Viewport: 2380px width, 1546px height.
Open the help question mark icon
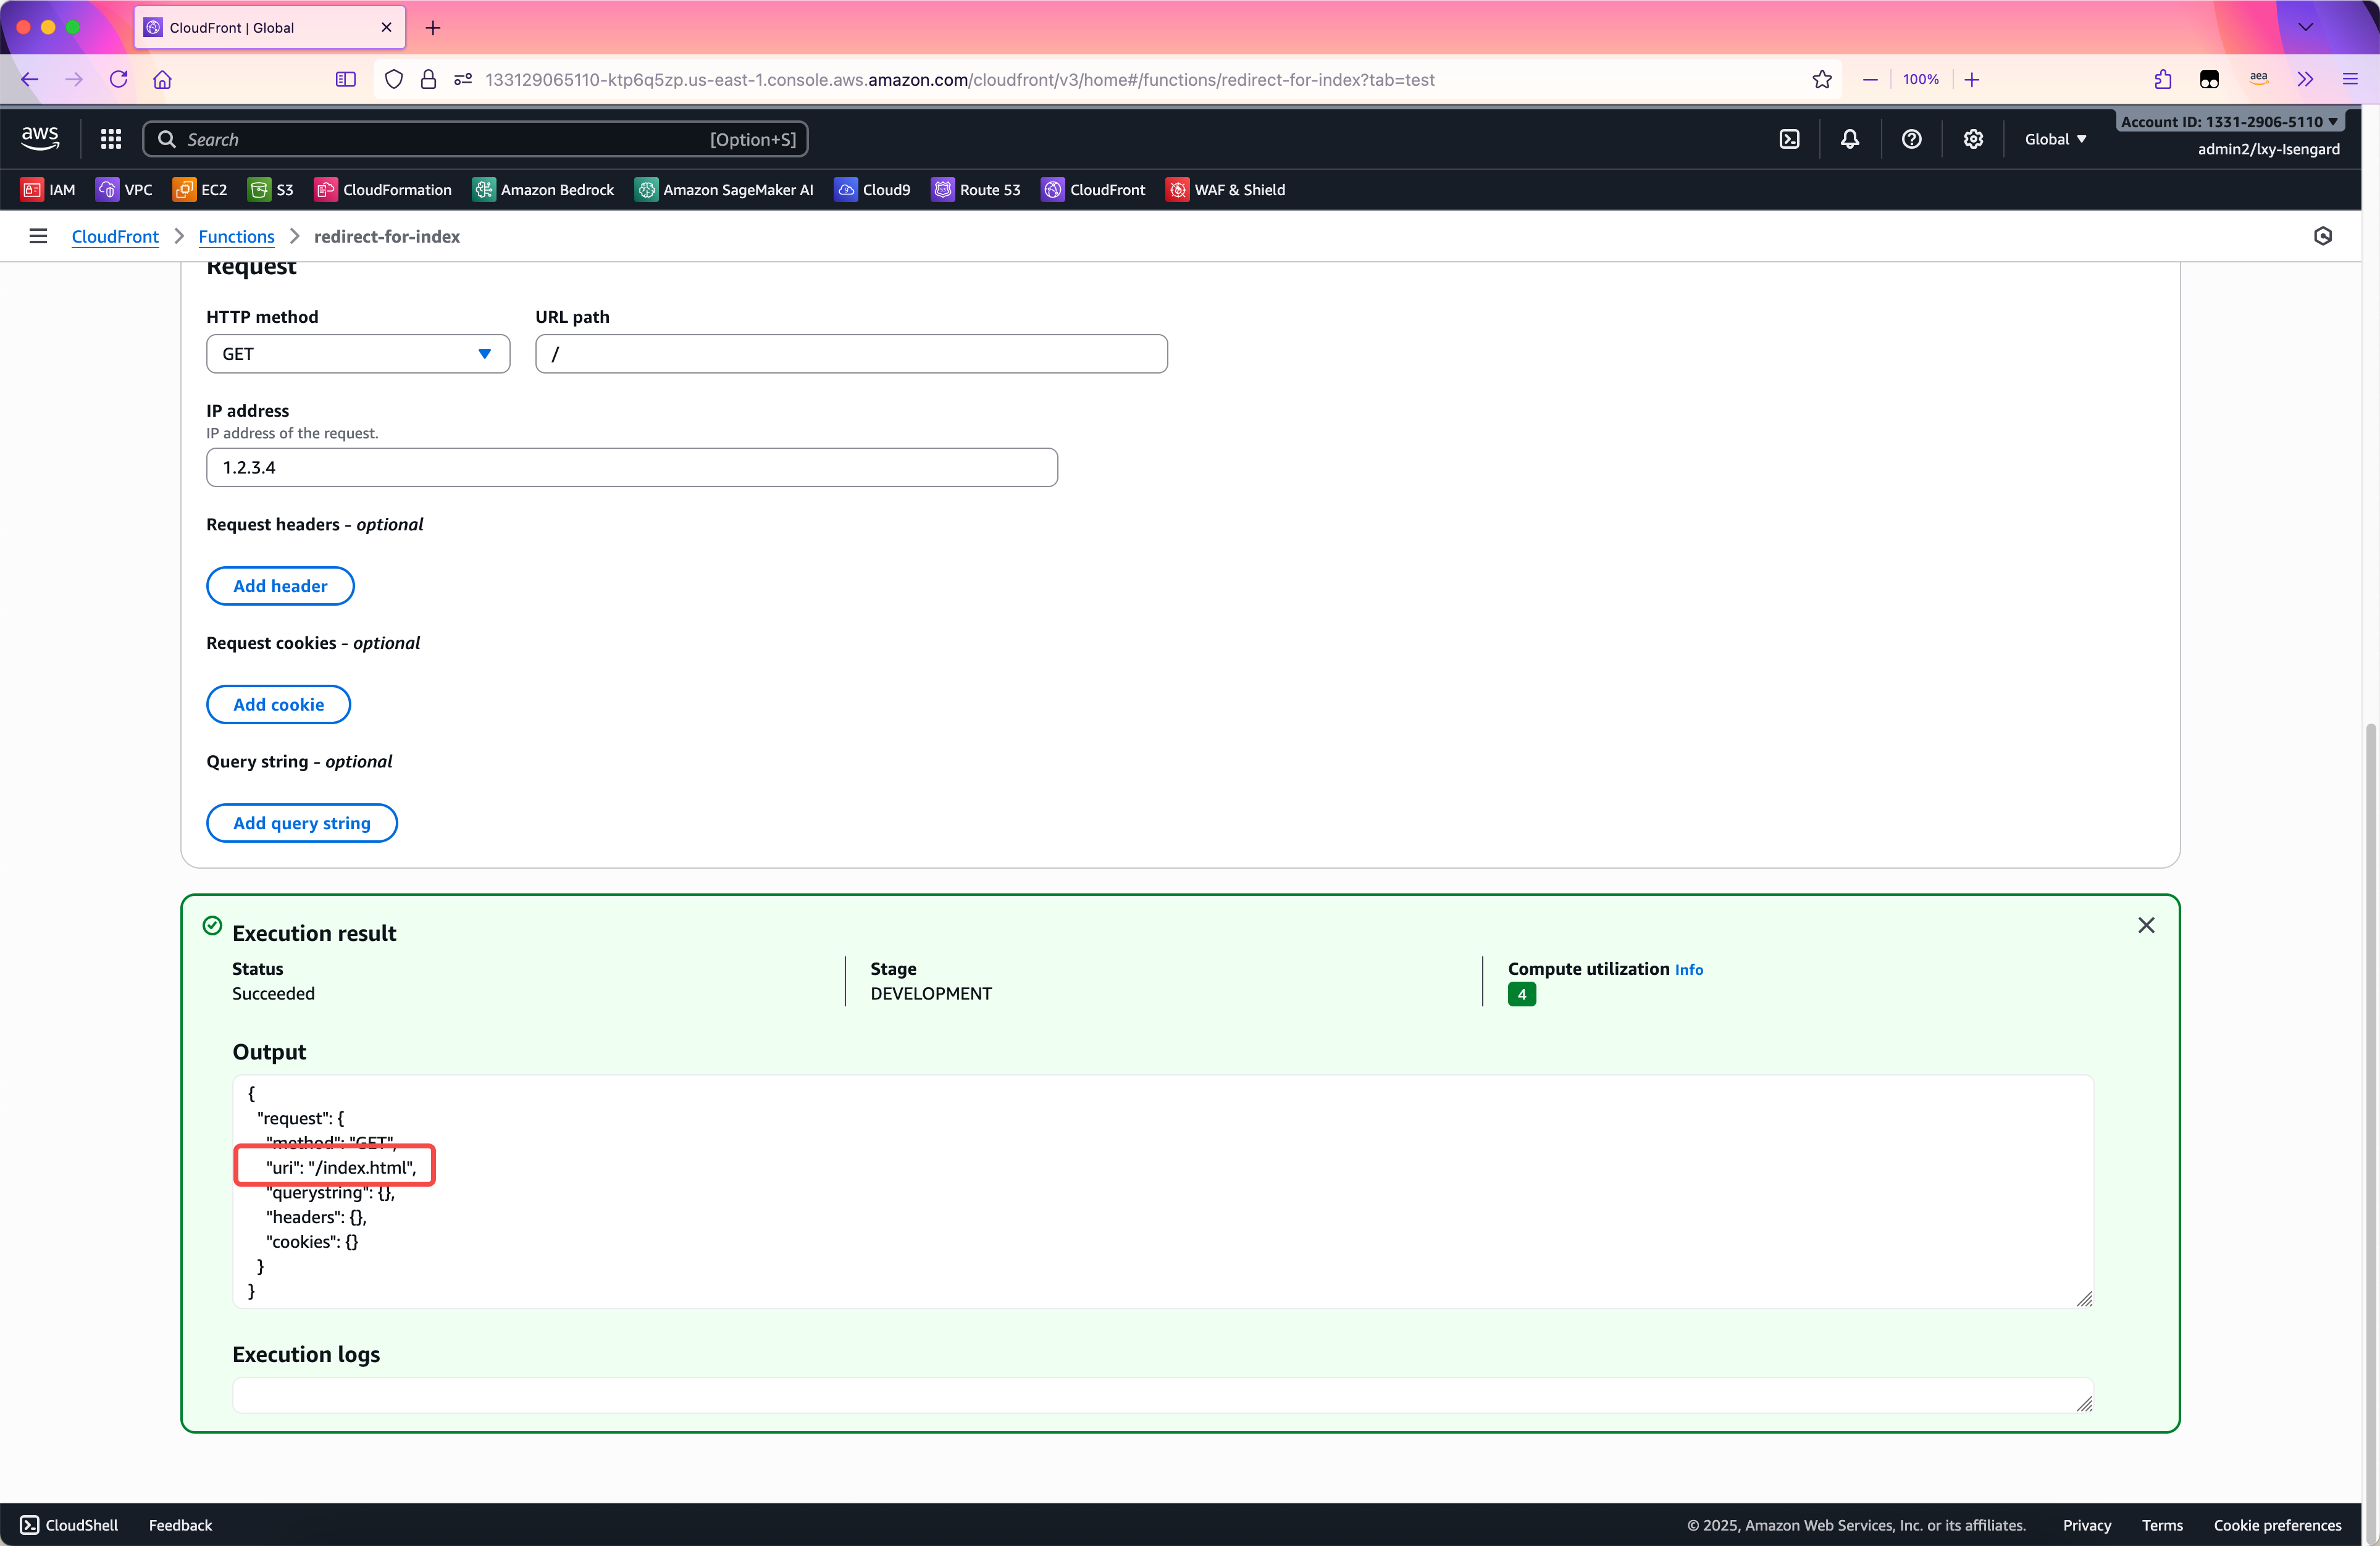1910,139
